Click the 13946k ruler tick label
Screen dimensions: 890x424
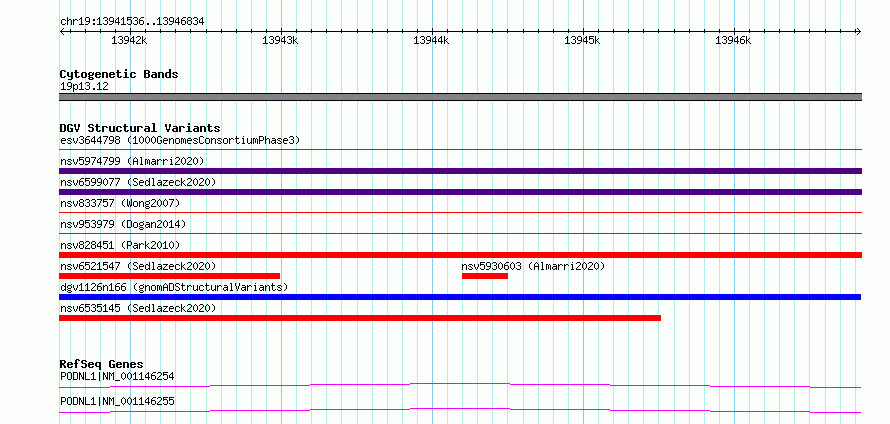tap(733, 40)
